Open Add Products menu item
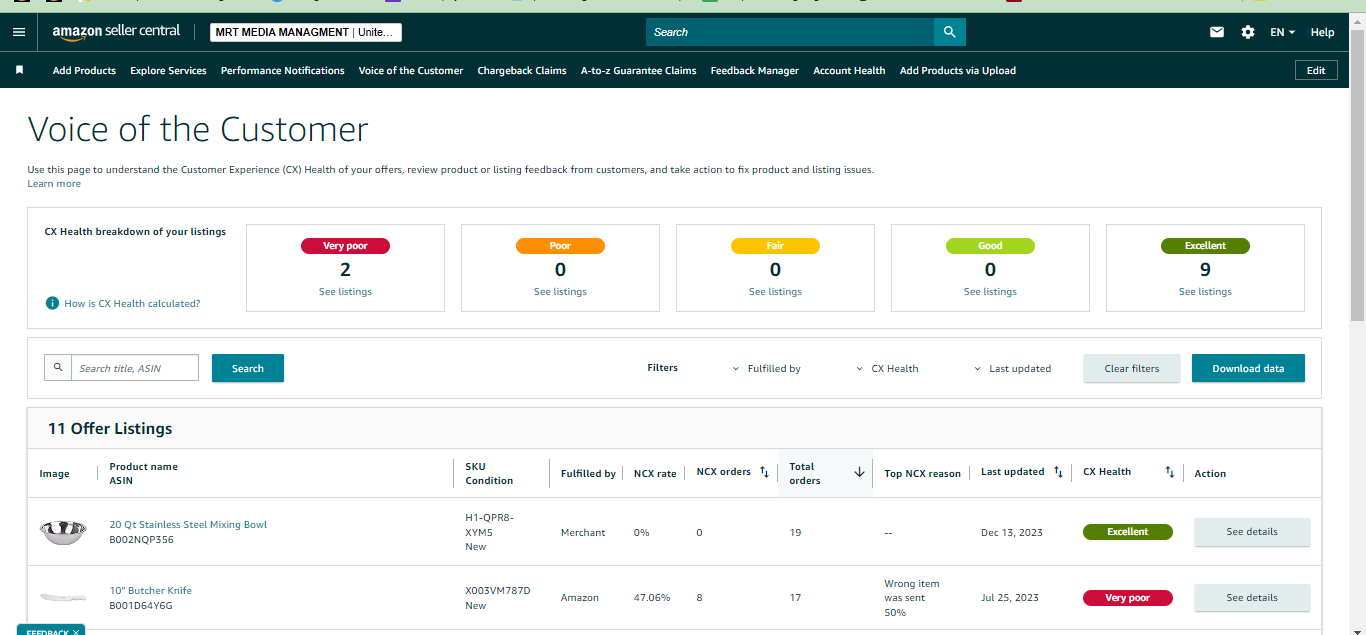Viewport: 1366px width, 635px height. (84, 70)
